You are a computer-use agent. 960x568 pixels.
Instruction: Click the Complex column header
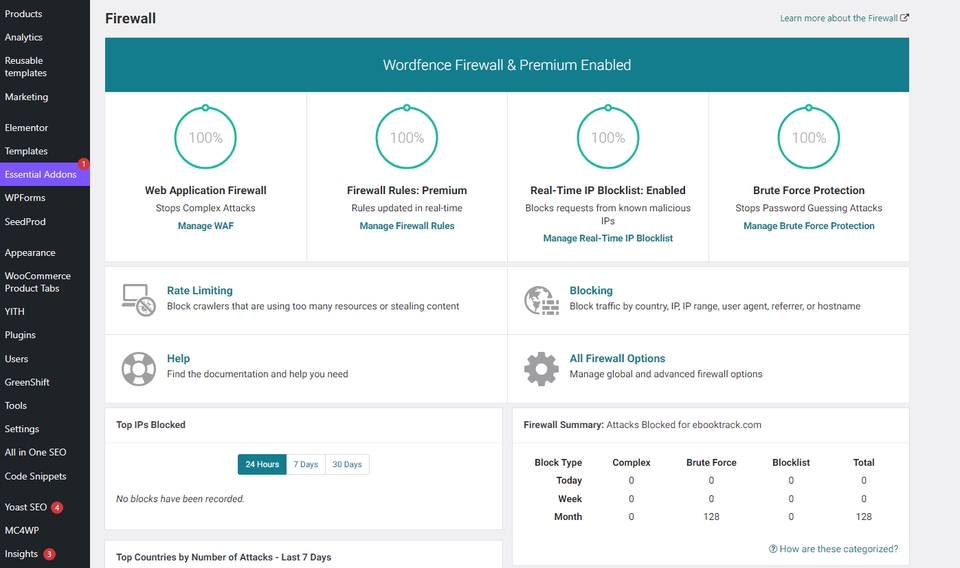631,463
